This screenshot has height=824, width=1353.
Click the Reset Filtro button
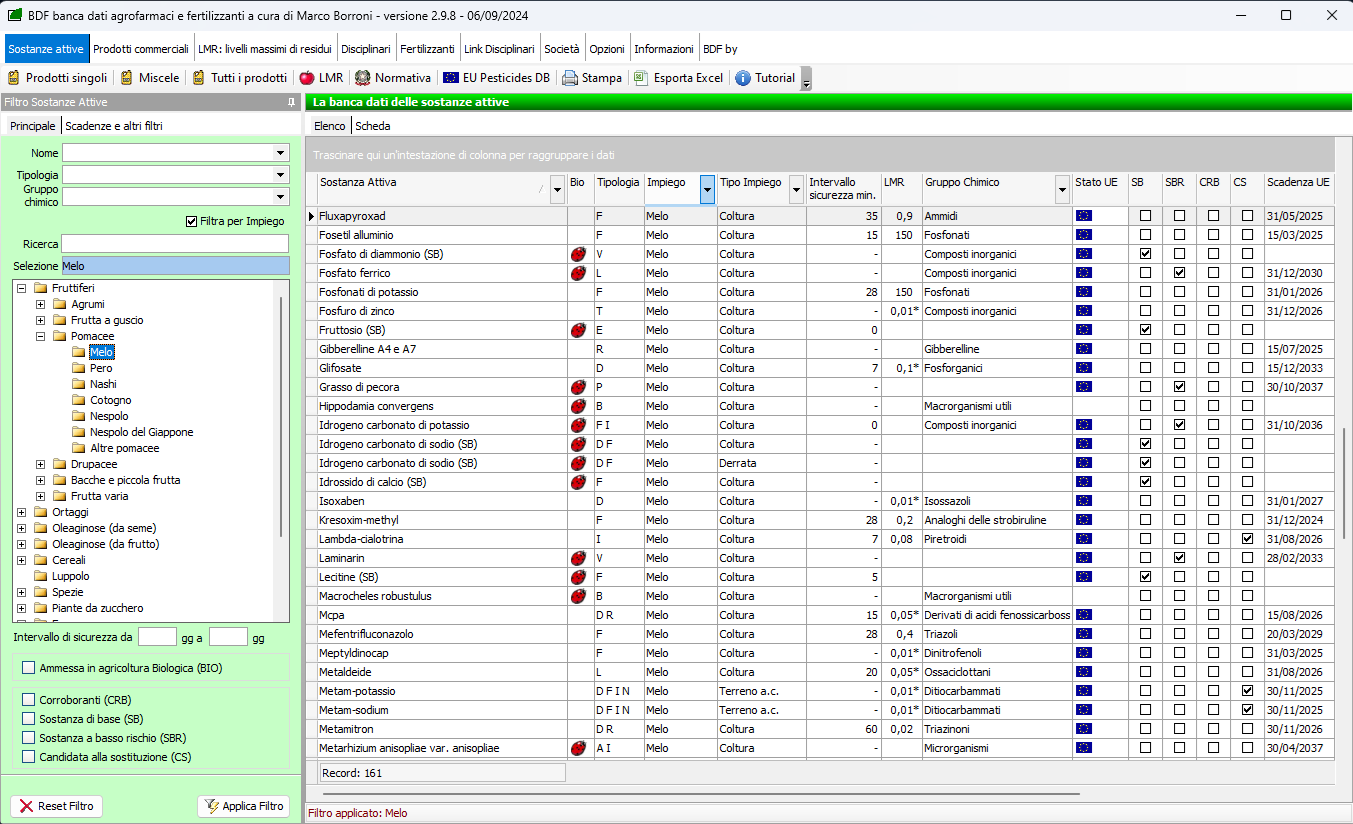tap(56, 806)
